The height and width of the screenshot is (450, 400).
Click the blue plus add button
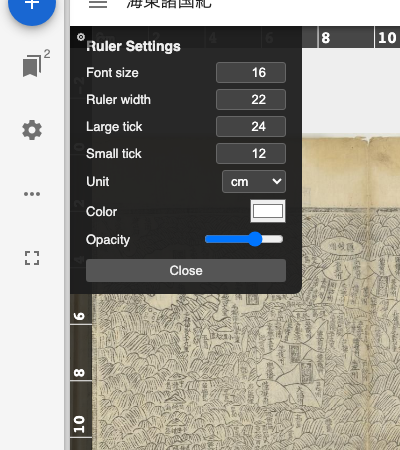pyautogui.click(x=32, y=5)
